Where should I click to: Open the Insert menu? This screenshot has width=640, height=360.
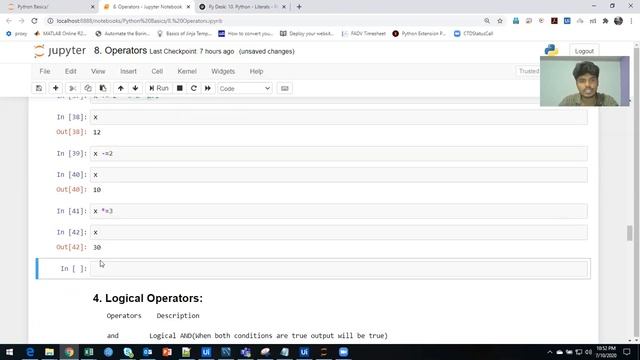(x=128, y=71)
